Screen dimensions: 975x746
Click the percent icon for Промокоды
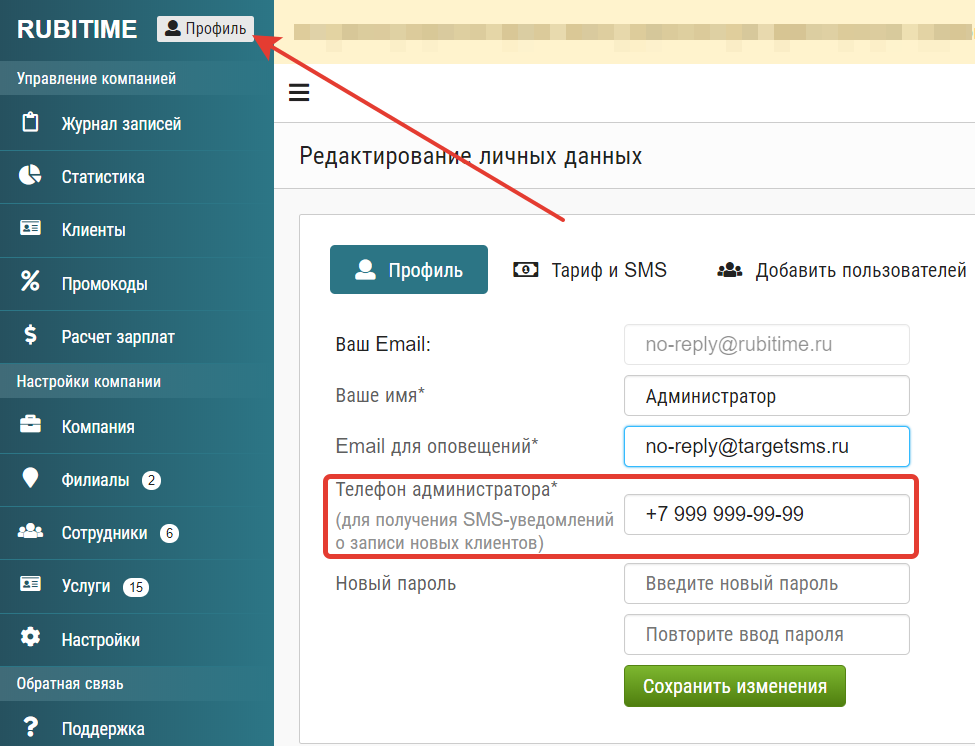(30, 281)
